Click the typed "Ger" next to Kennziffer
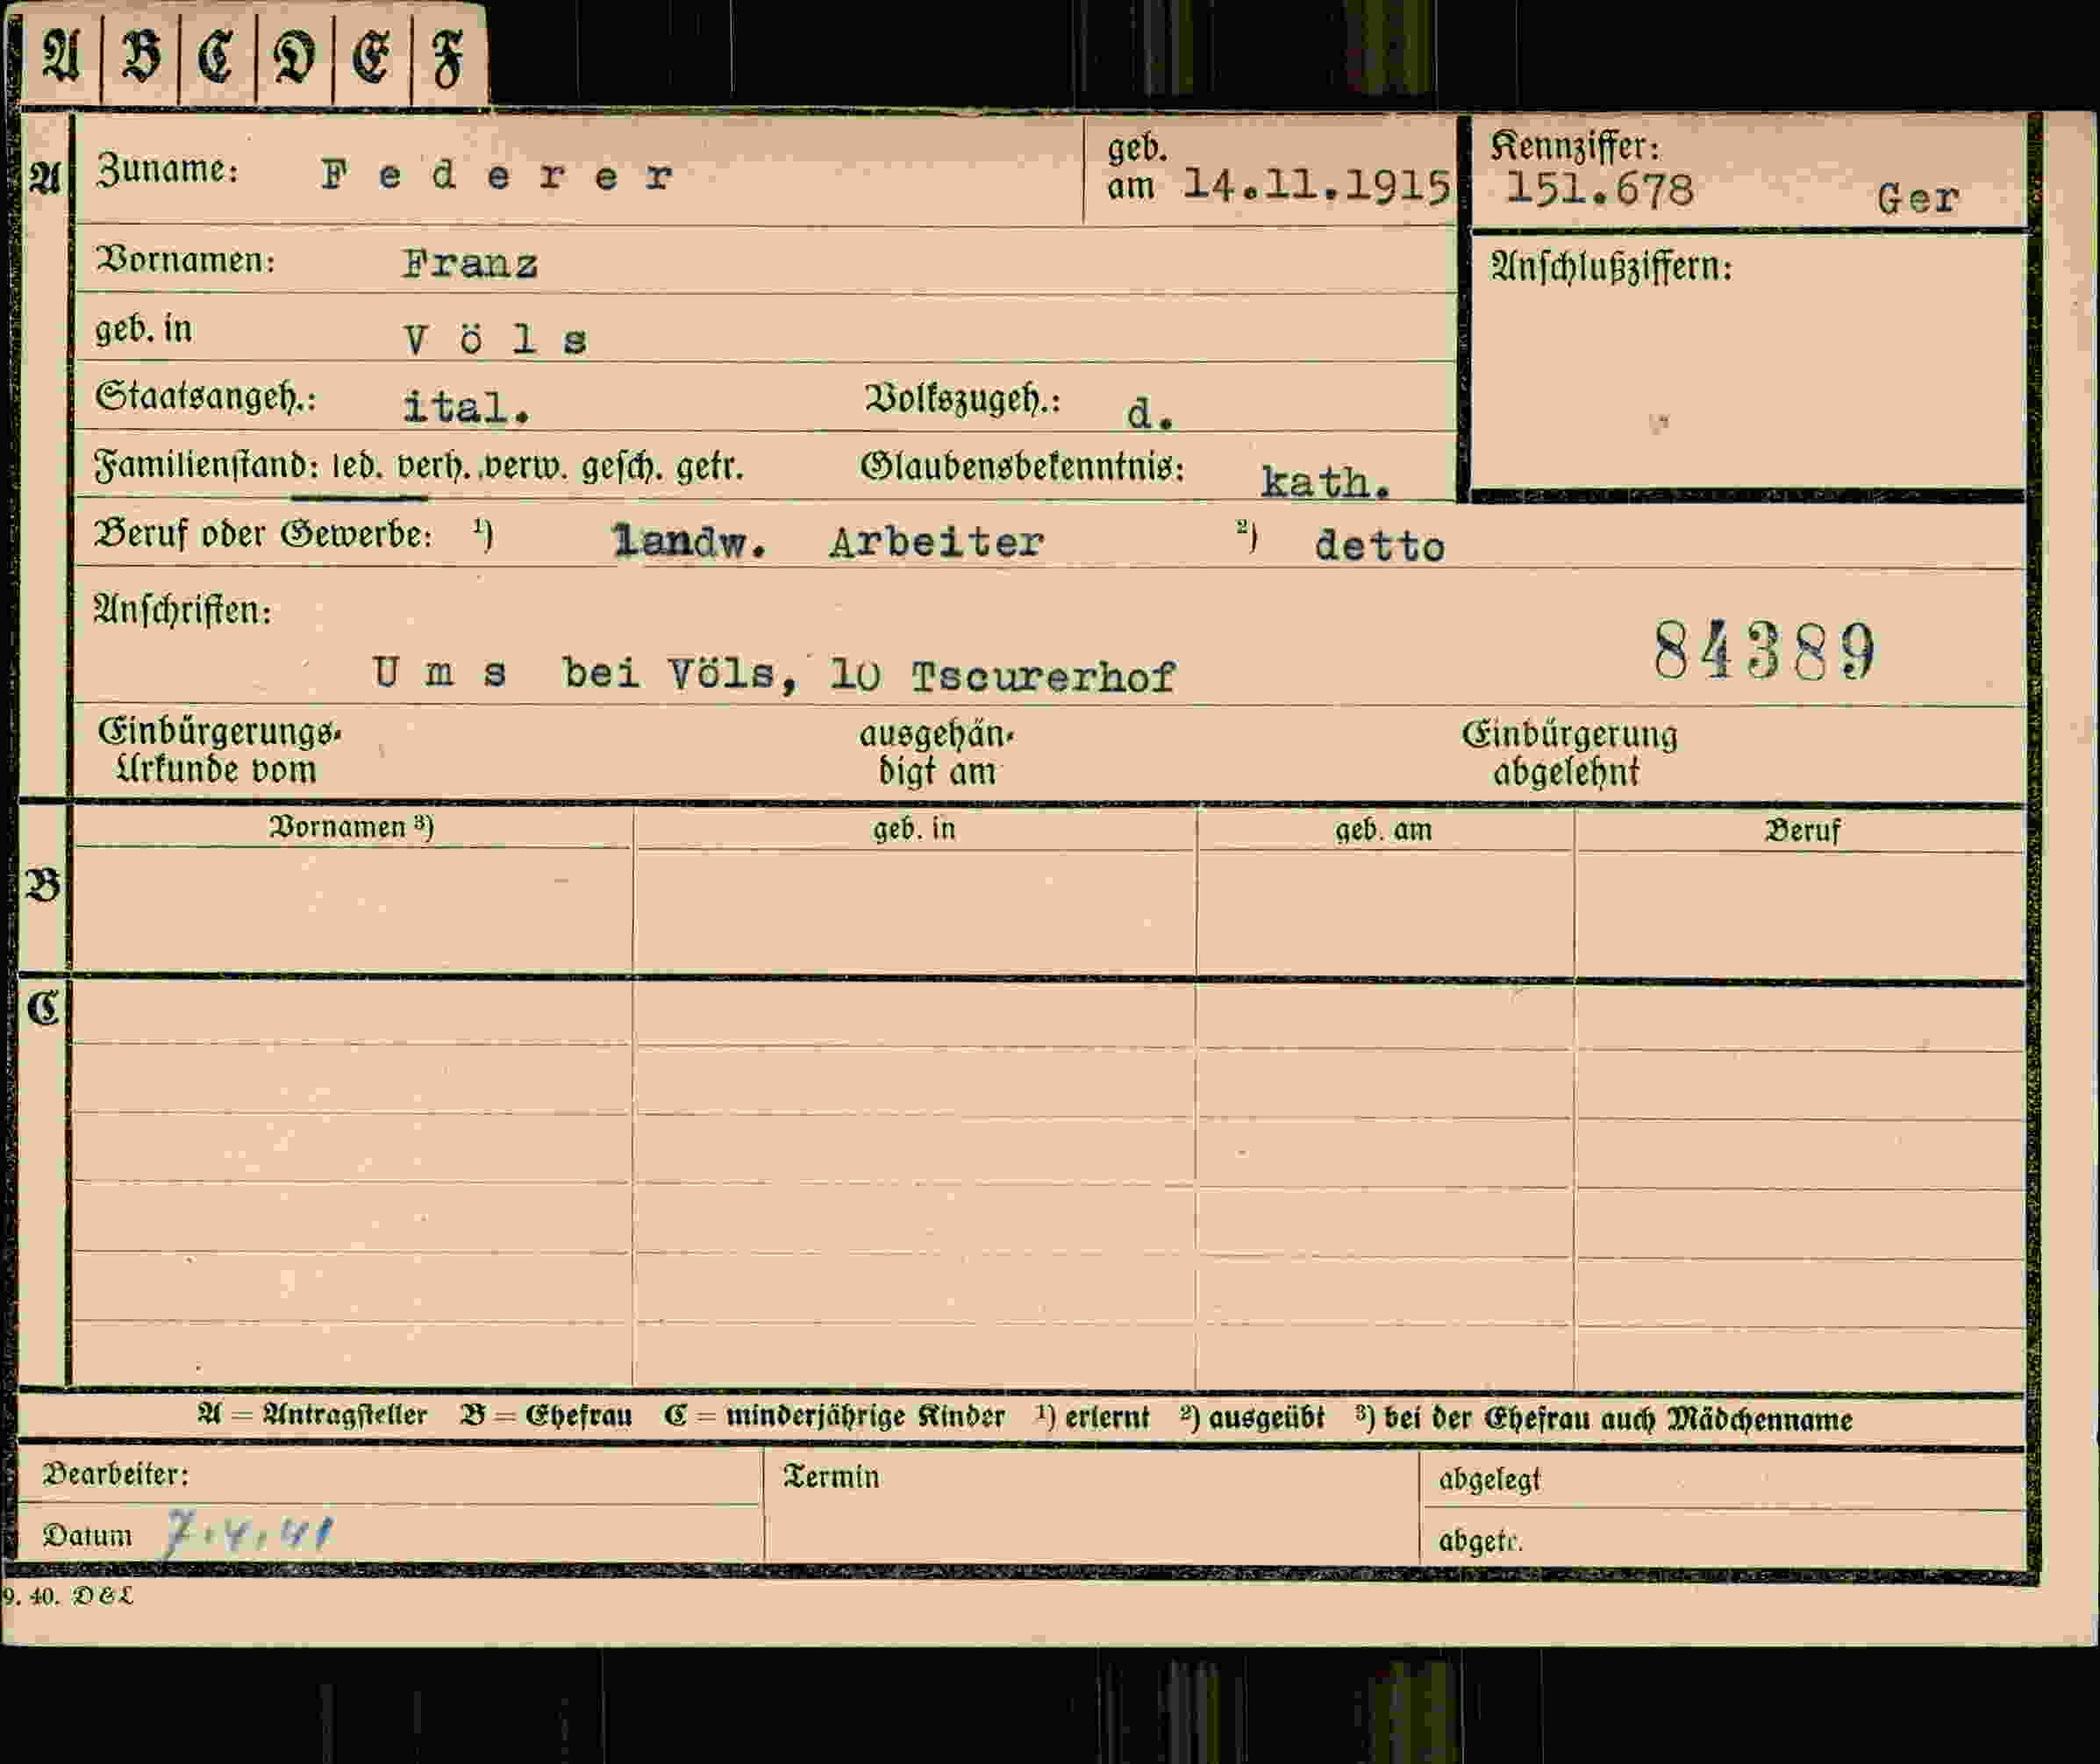The height and width of the screenshot is (1764, 2100). click(1917, 199)
